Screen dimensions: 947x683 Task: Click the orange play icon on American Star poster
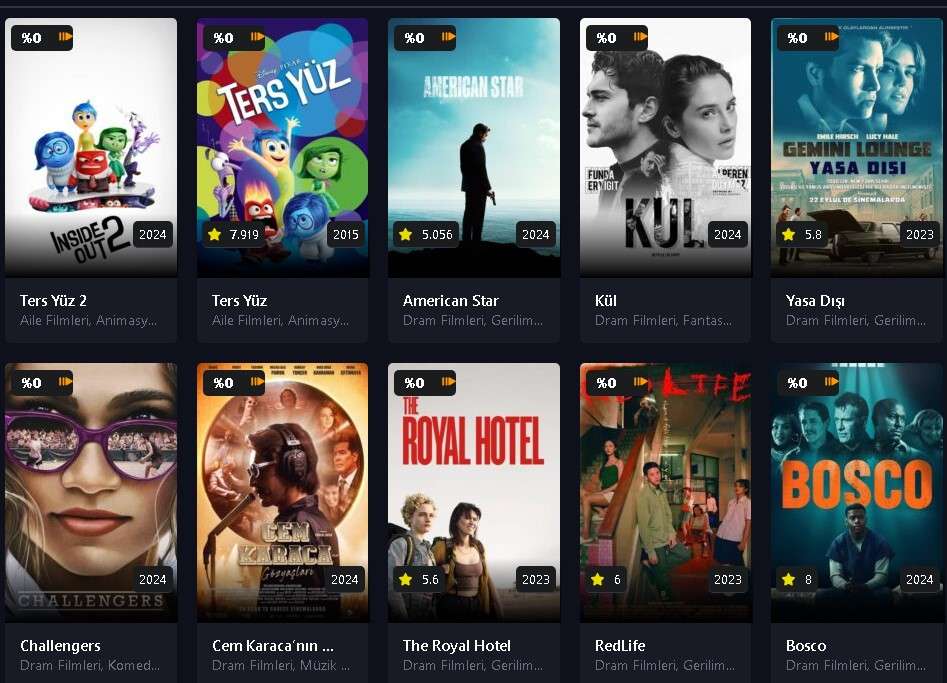click(x=448, y=37)
